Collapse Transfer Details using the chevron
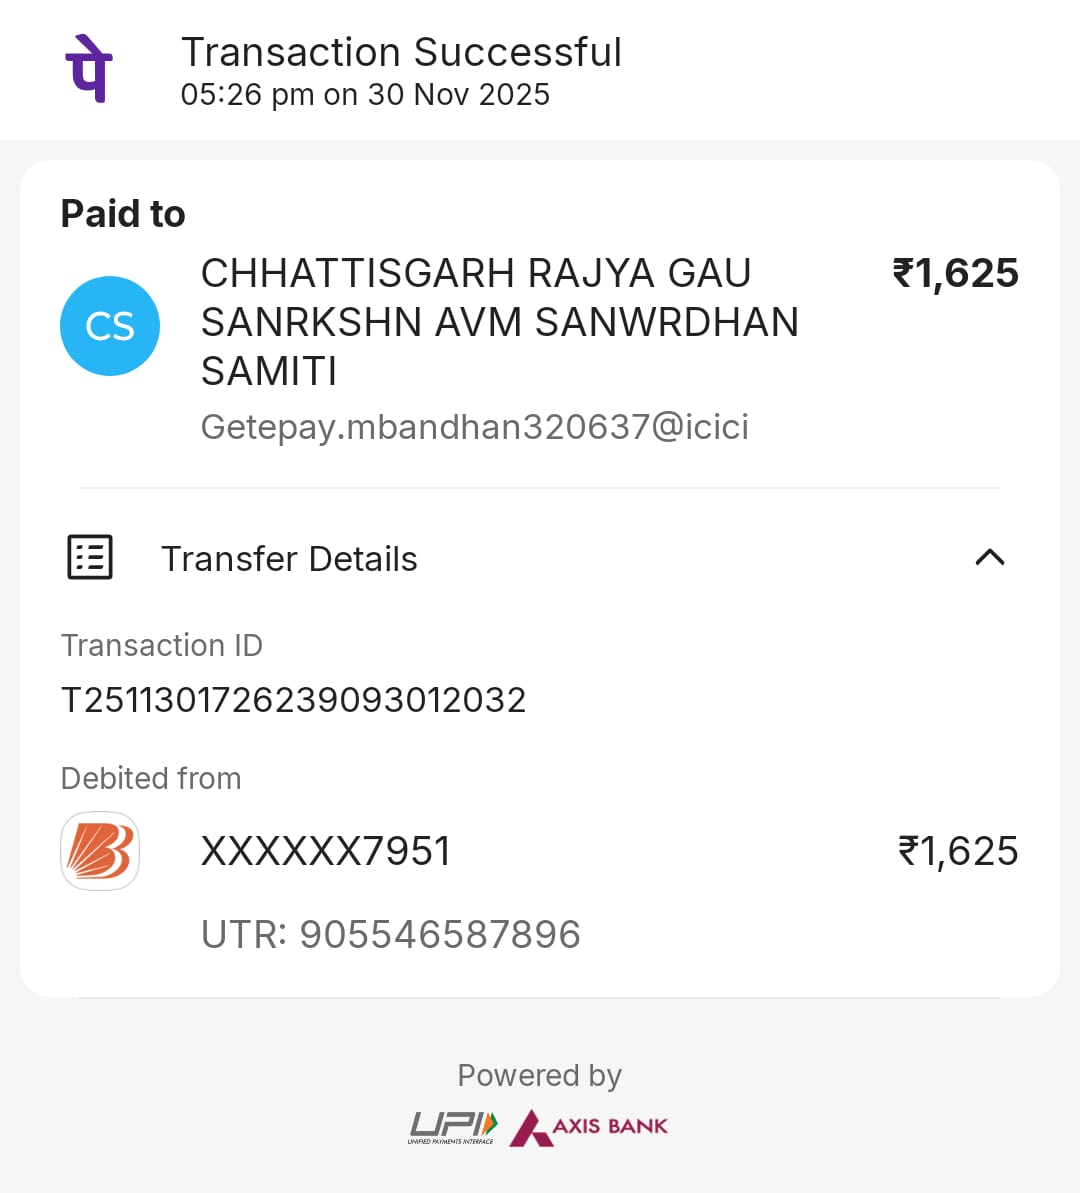This screenshot has height=1193, width=1080. coord(989,557)
